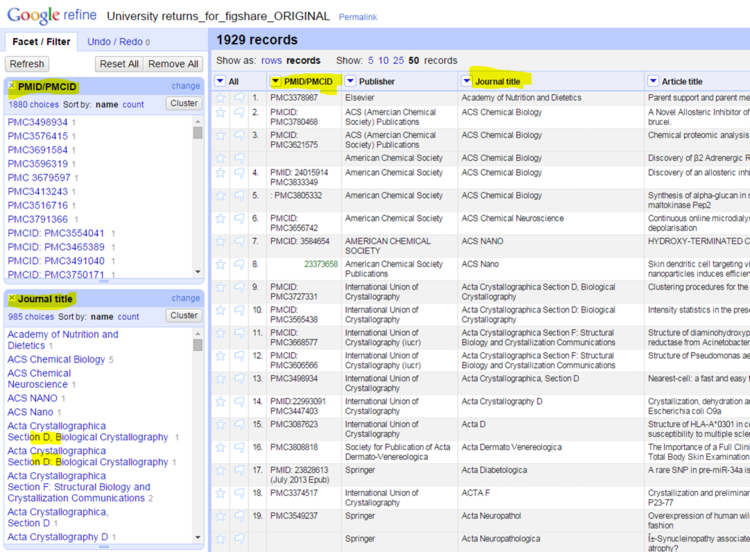Viewport: 750px width, 552px height.
Task: Click the Refresh facets button
Action: pyautogui.click(x=27, y=64)
